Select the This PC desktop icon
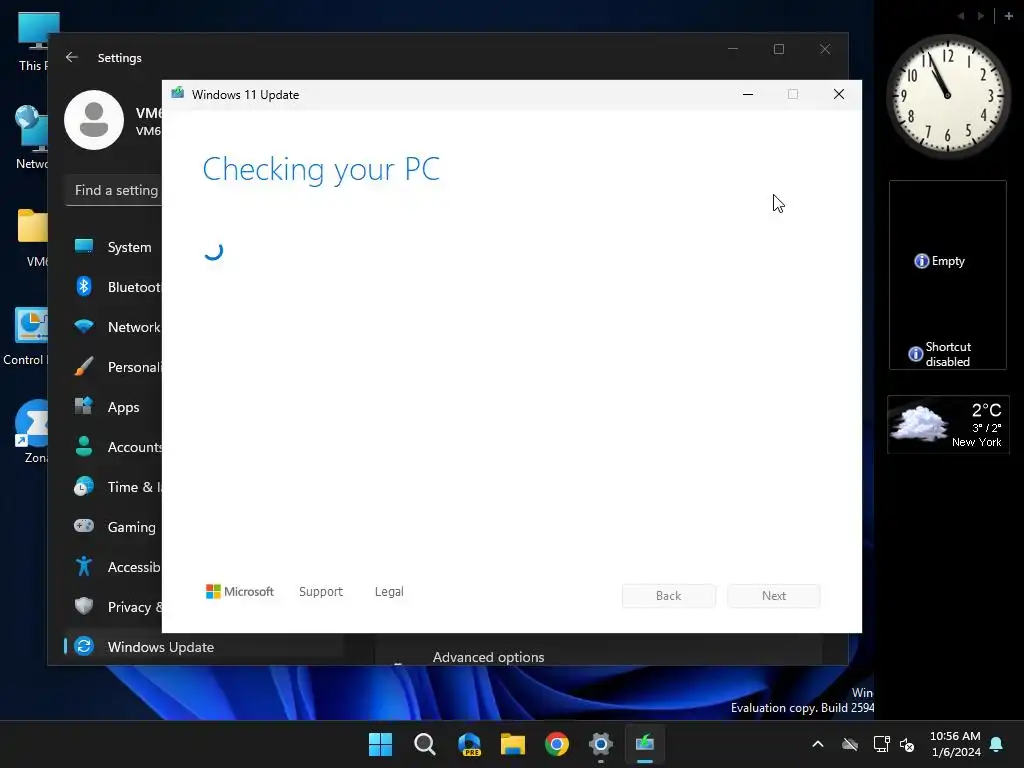This screenshot has height=768, width=1024. coord(34,41)
